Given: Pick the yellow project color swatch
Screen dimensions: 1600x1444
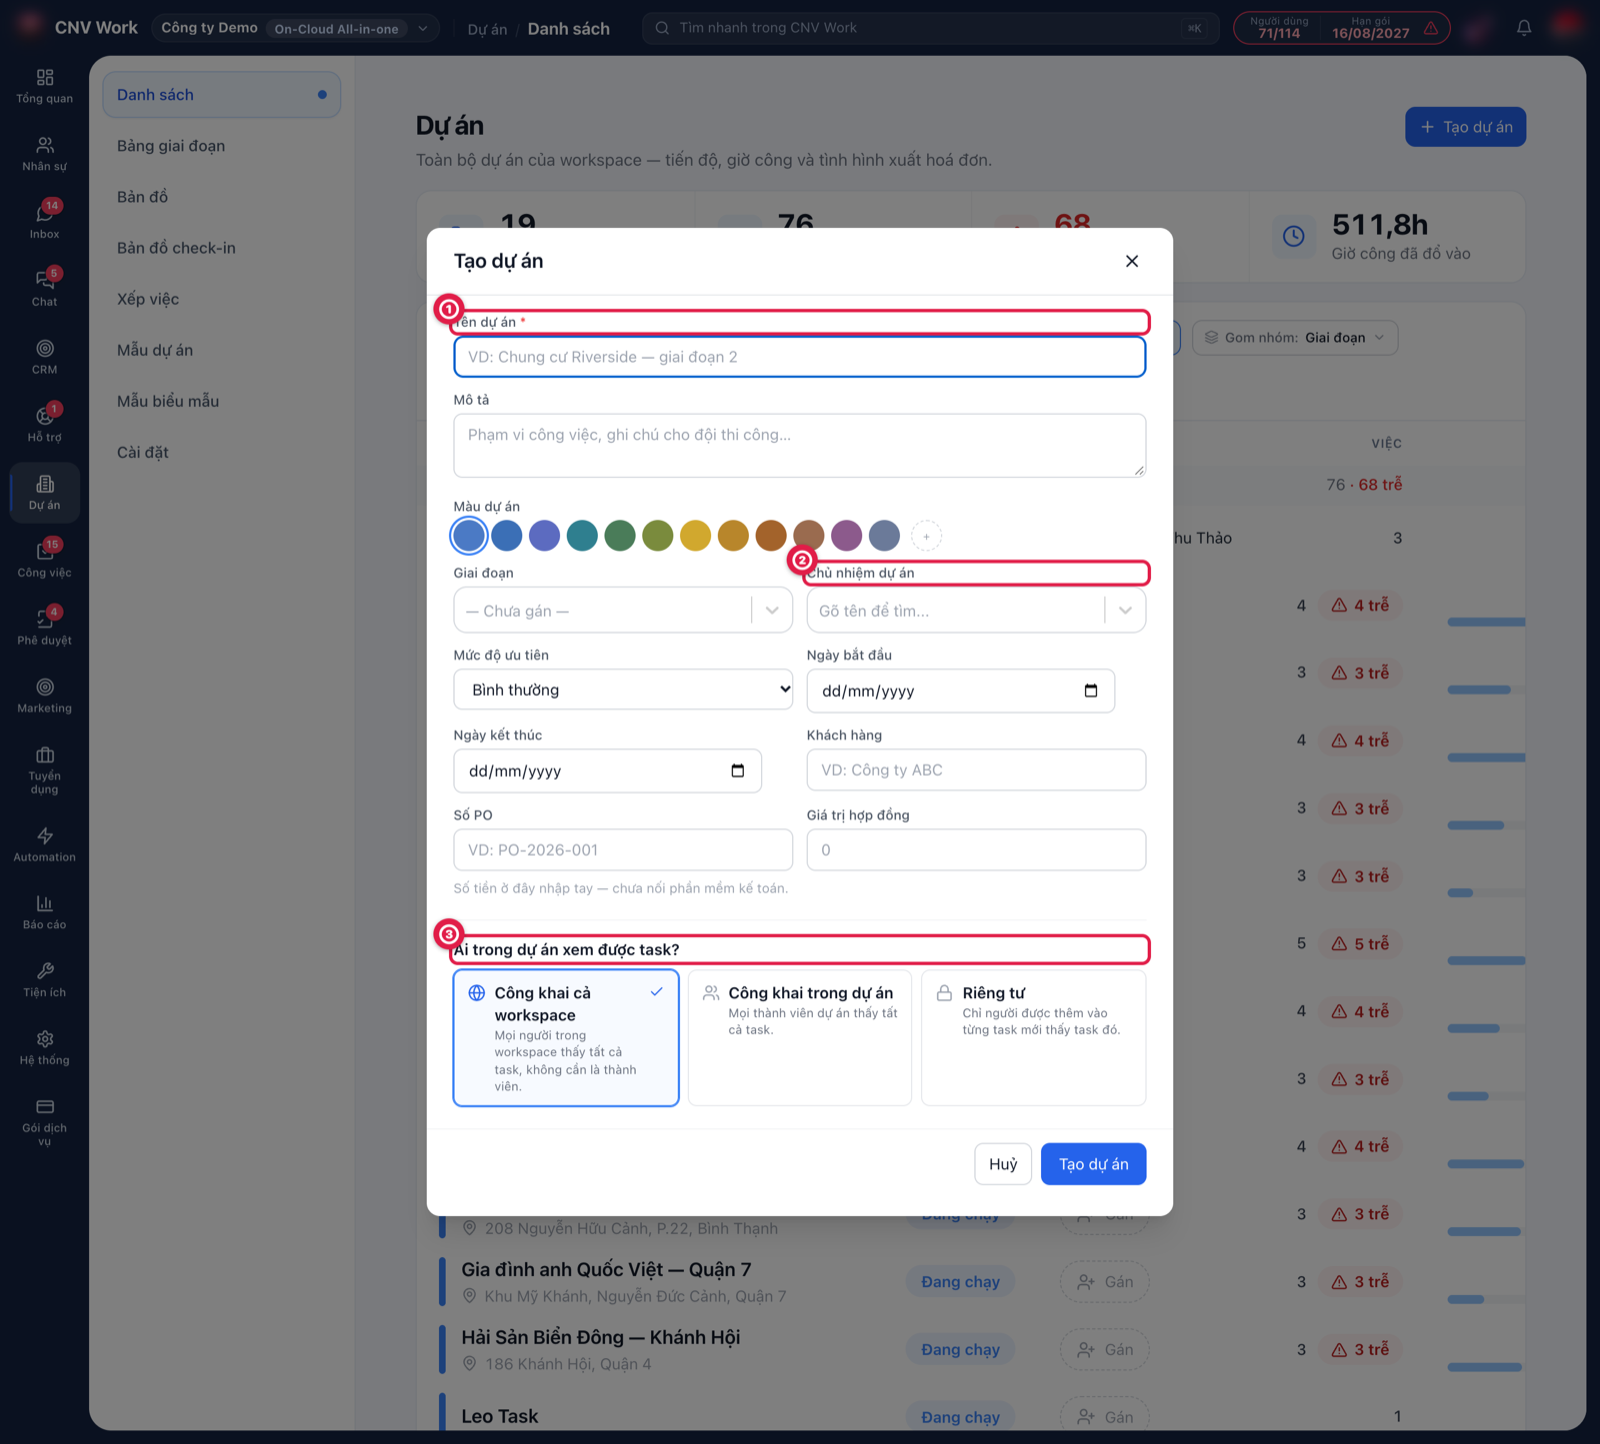Looking at the screenshot, I should [695, 536].
